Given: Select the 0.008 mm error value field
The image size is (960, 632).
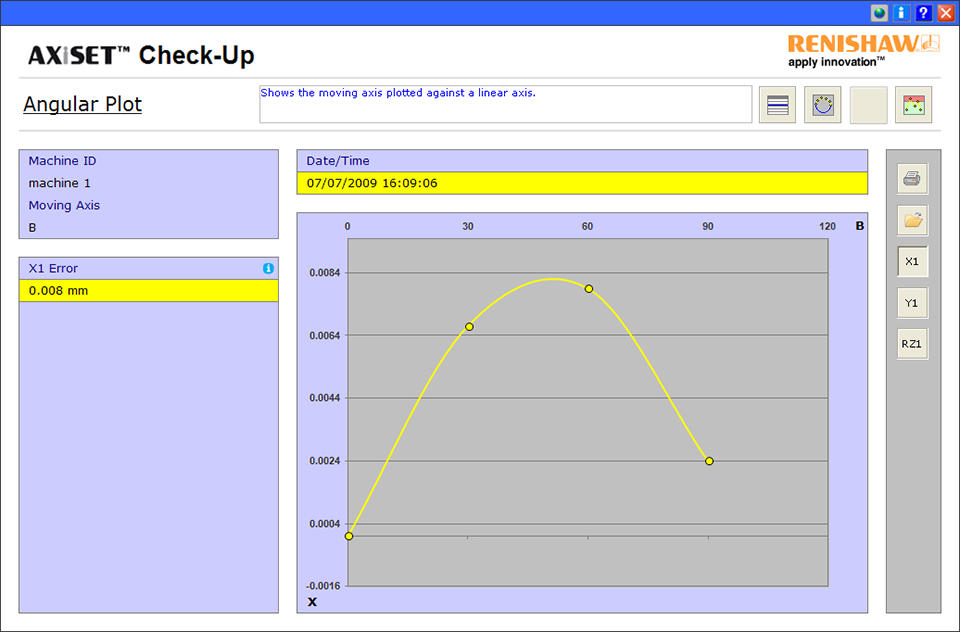Looking at the screenshot, I should (x=148, y=291).
